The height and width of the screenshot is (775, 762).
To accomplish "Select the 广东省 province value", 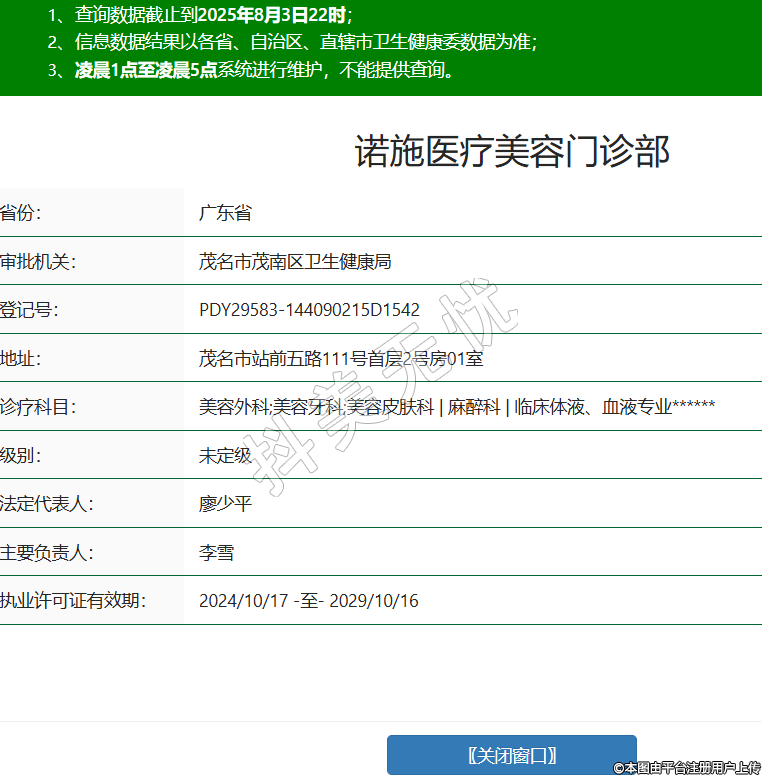I will coord(225,213).
